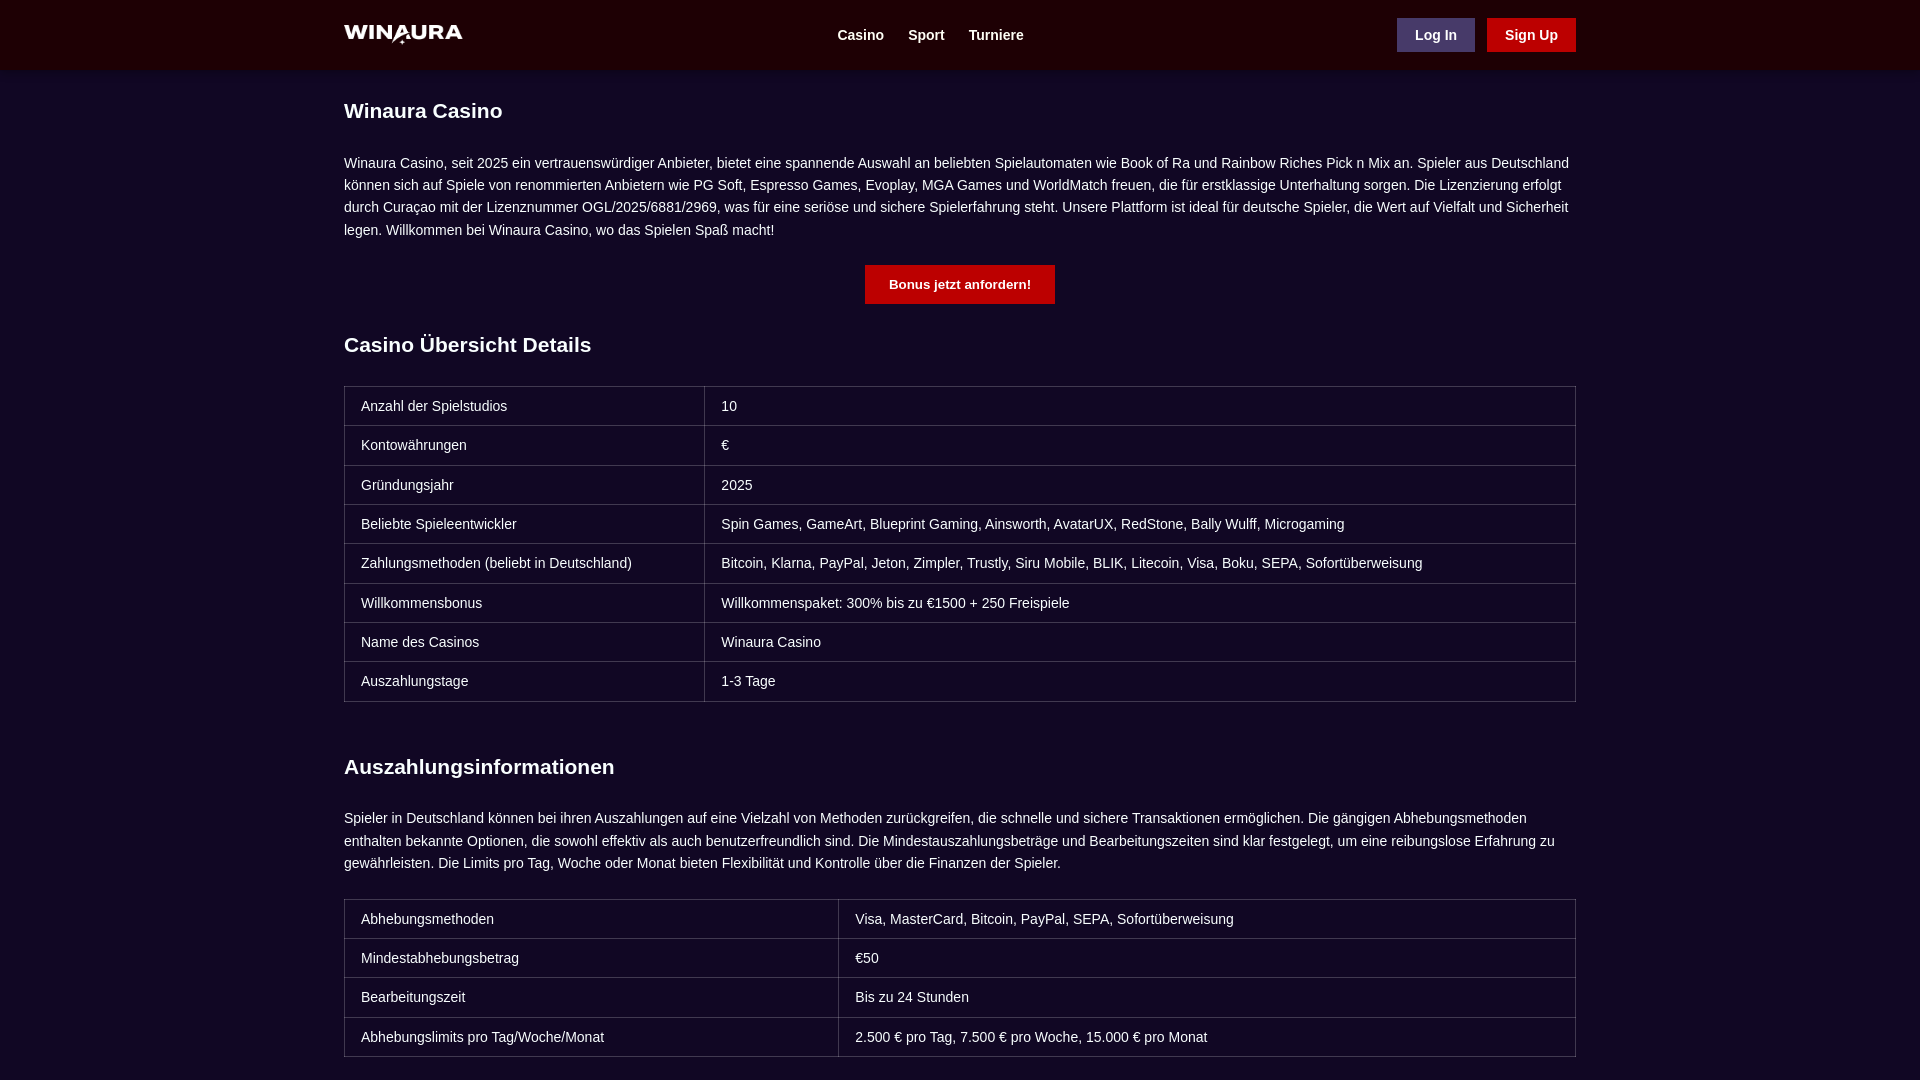1920x1080 pixels.
Task: Click payment methods list starting 'Bitcoin, Klarna'
Action: pyautogui.click(x=1140, y=563)
